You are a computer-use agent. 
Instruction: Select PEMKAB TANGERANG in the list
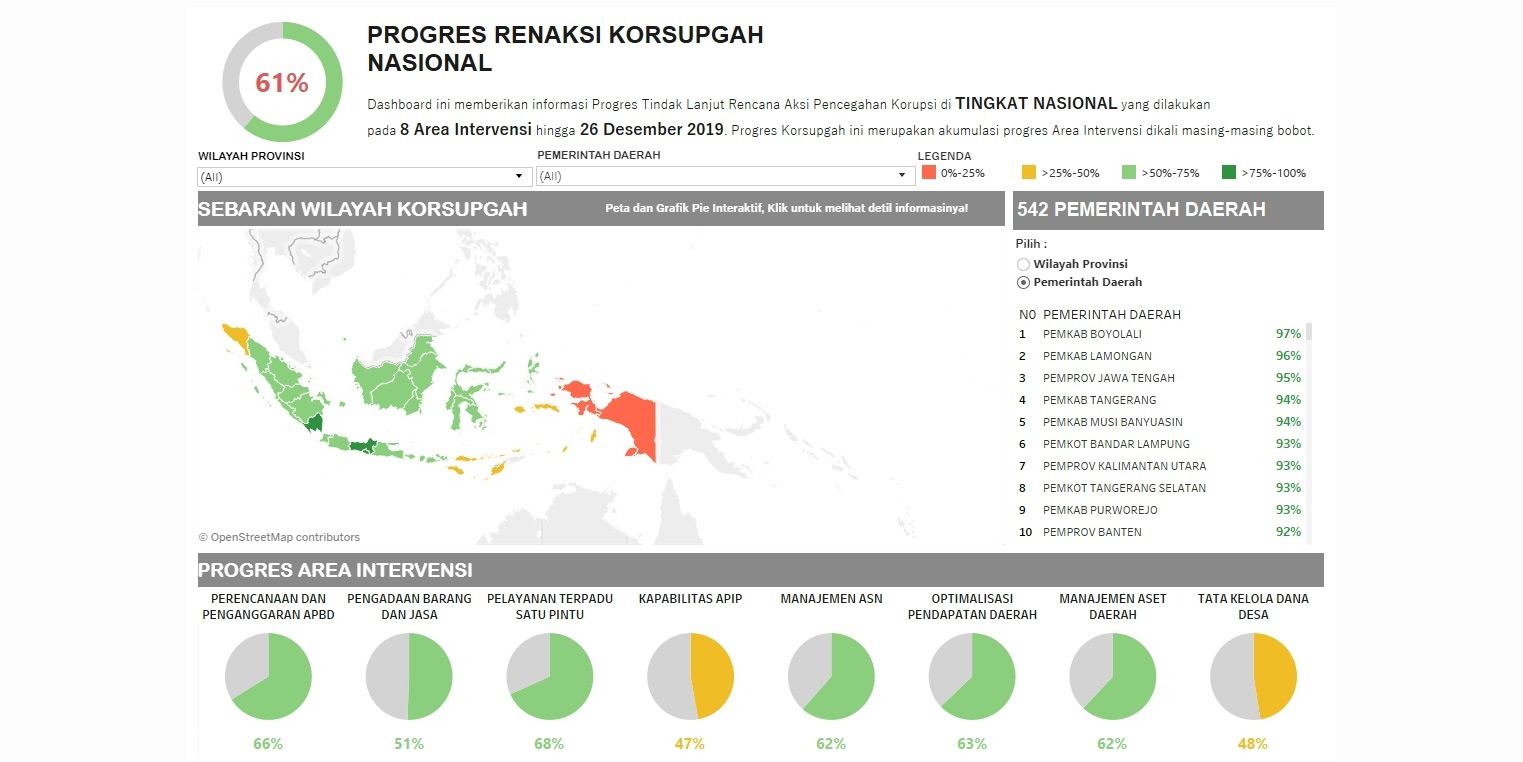tap(1099, 400)
